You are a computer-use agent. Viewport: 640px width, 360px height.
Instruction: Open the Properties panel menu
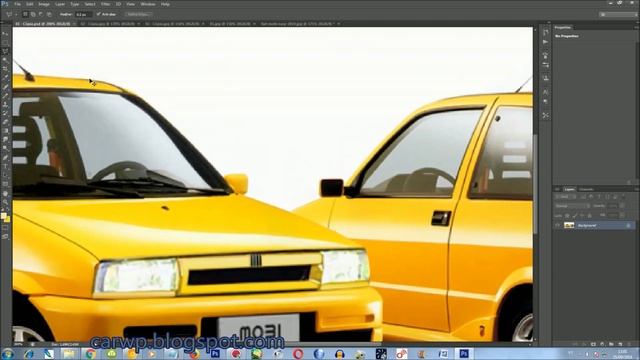pyautogui.click(x=637, y=27)
